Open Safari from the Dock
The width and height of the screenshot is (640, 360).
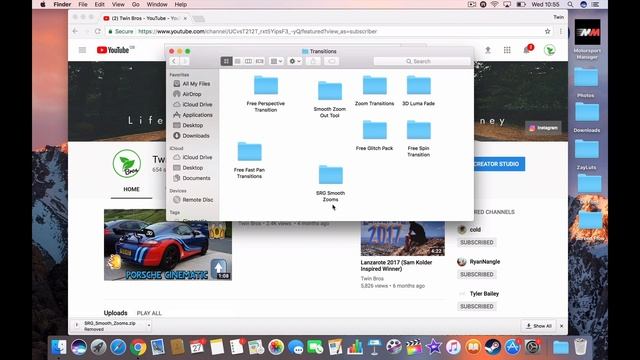(x=118, y=347)
